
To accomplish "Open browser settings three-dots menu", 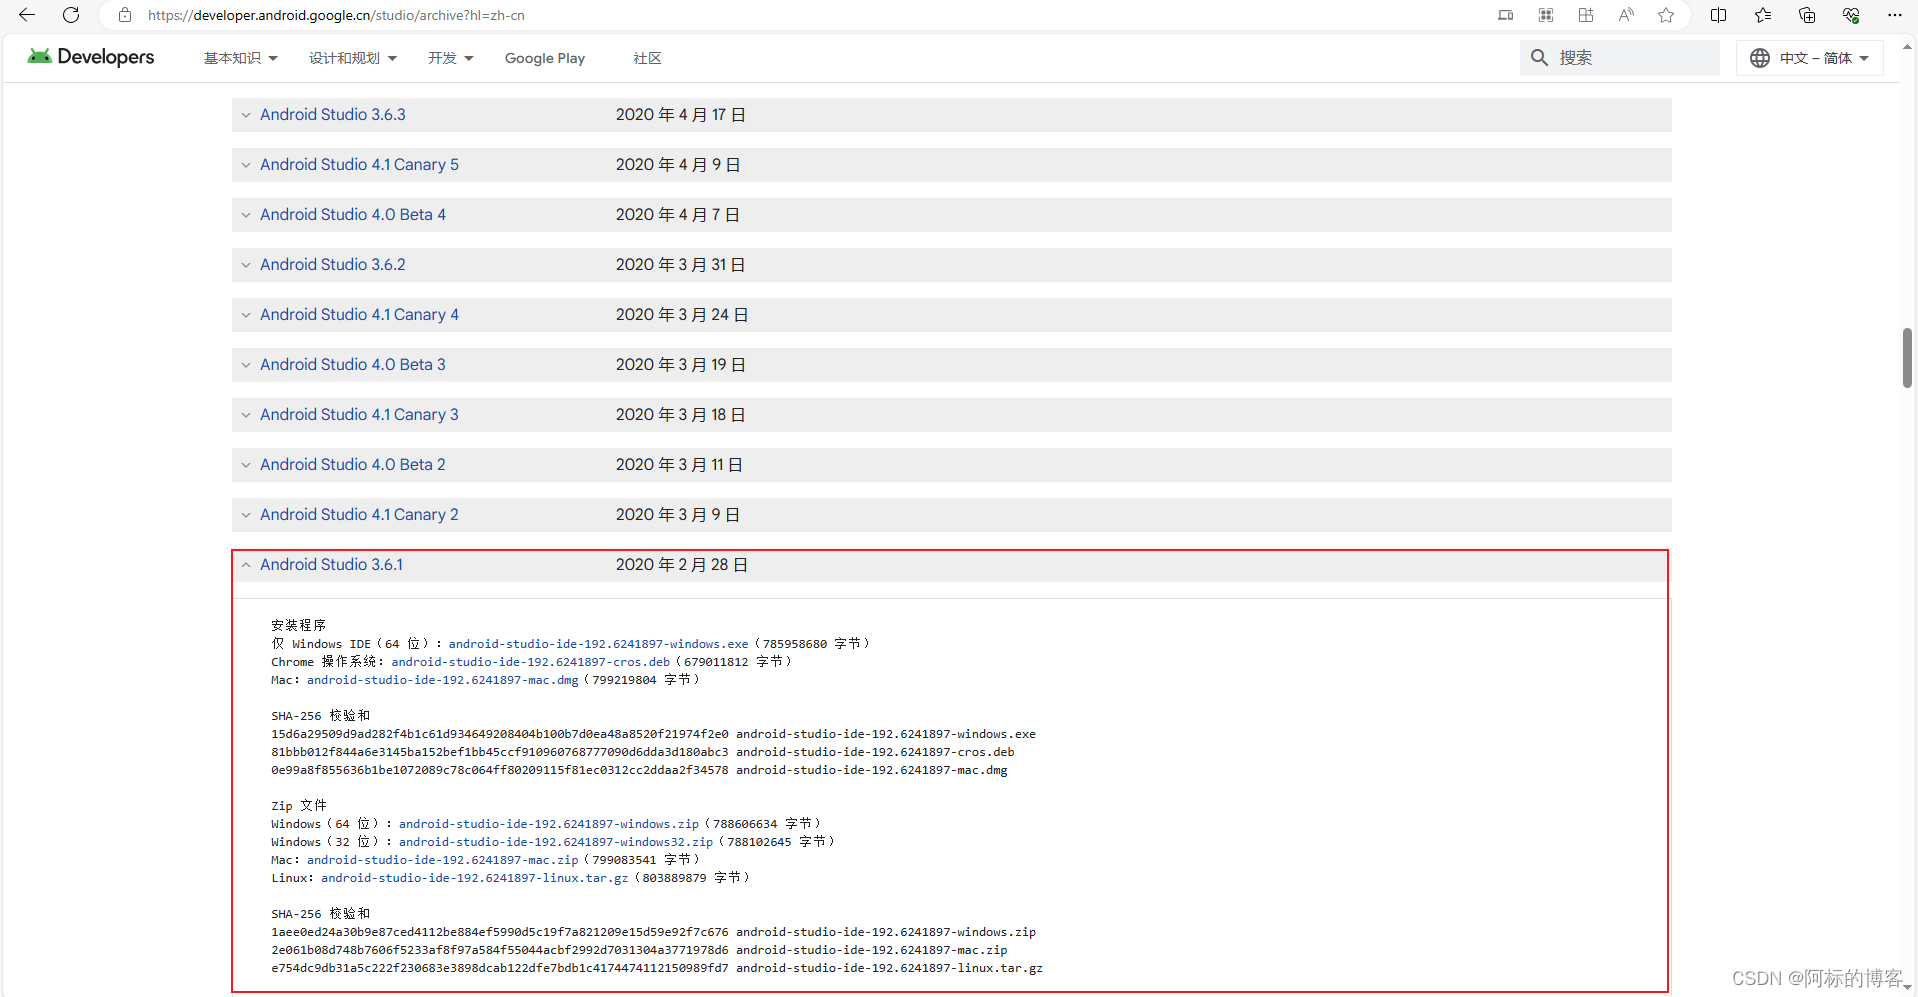I will point(1895,15).
